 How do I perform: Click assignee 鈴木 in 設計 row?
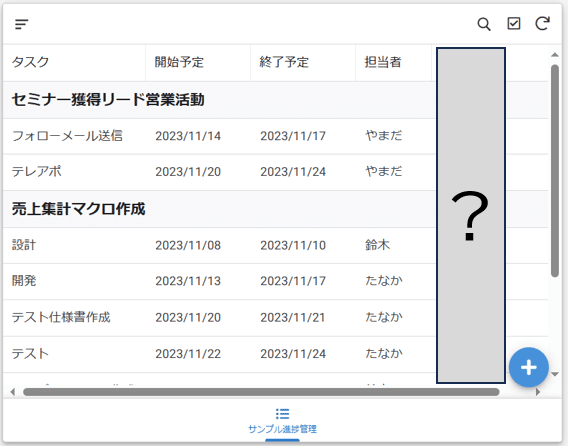[377, 245]
